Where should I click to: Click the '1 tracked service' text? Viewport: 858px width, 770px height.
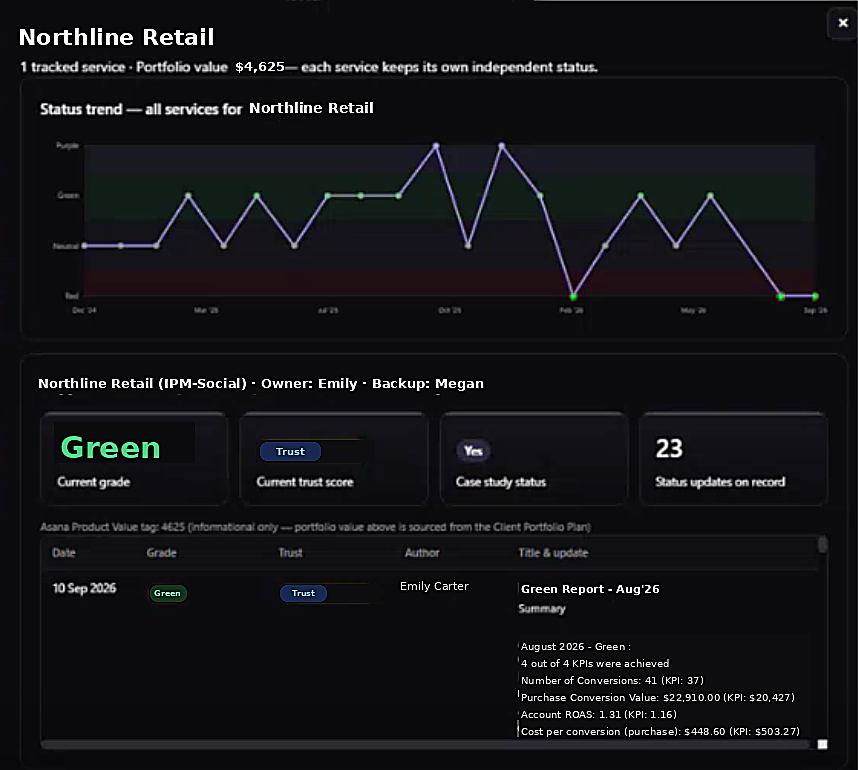pos(73,67)
